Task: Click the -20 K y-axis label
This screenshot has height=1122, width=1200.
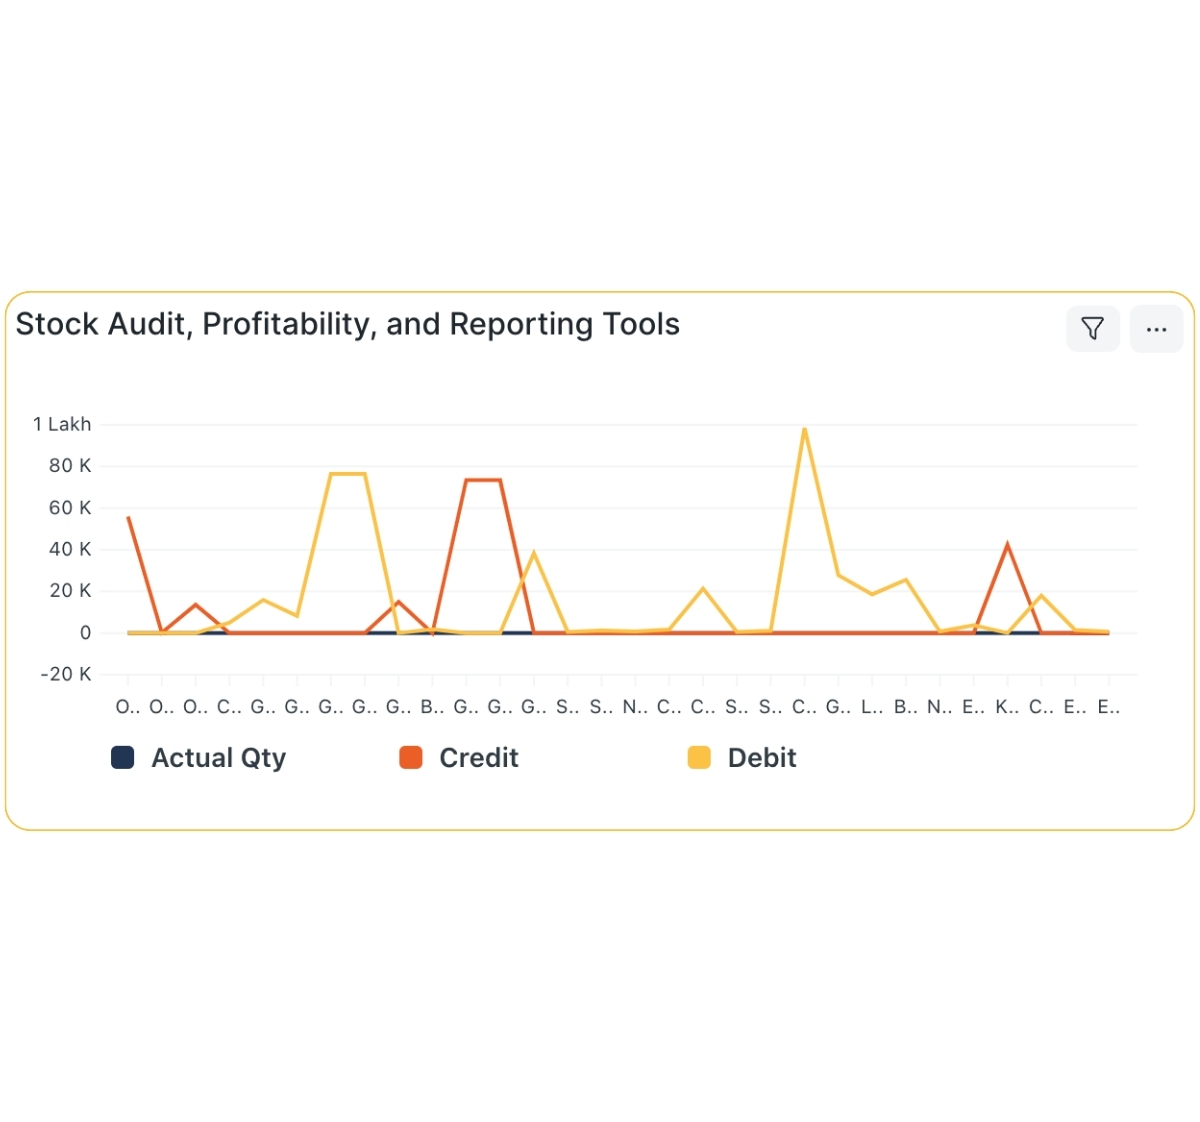Action: coord(66,674)
